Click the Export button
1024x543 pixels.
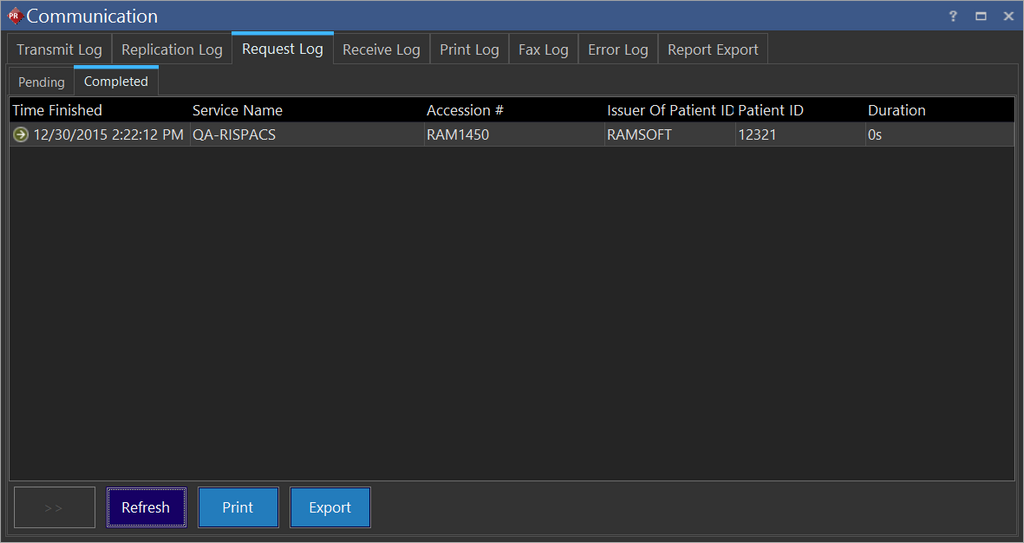pyautogui.click(x=330, y=507)
